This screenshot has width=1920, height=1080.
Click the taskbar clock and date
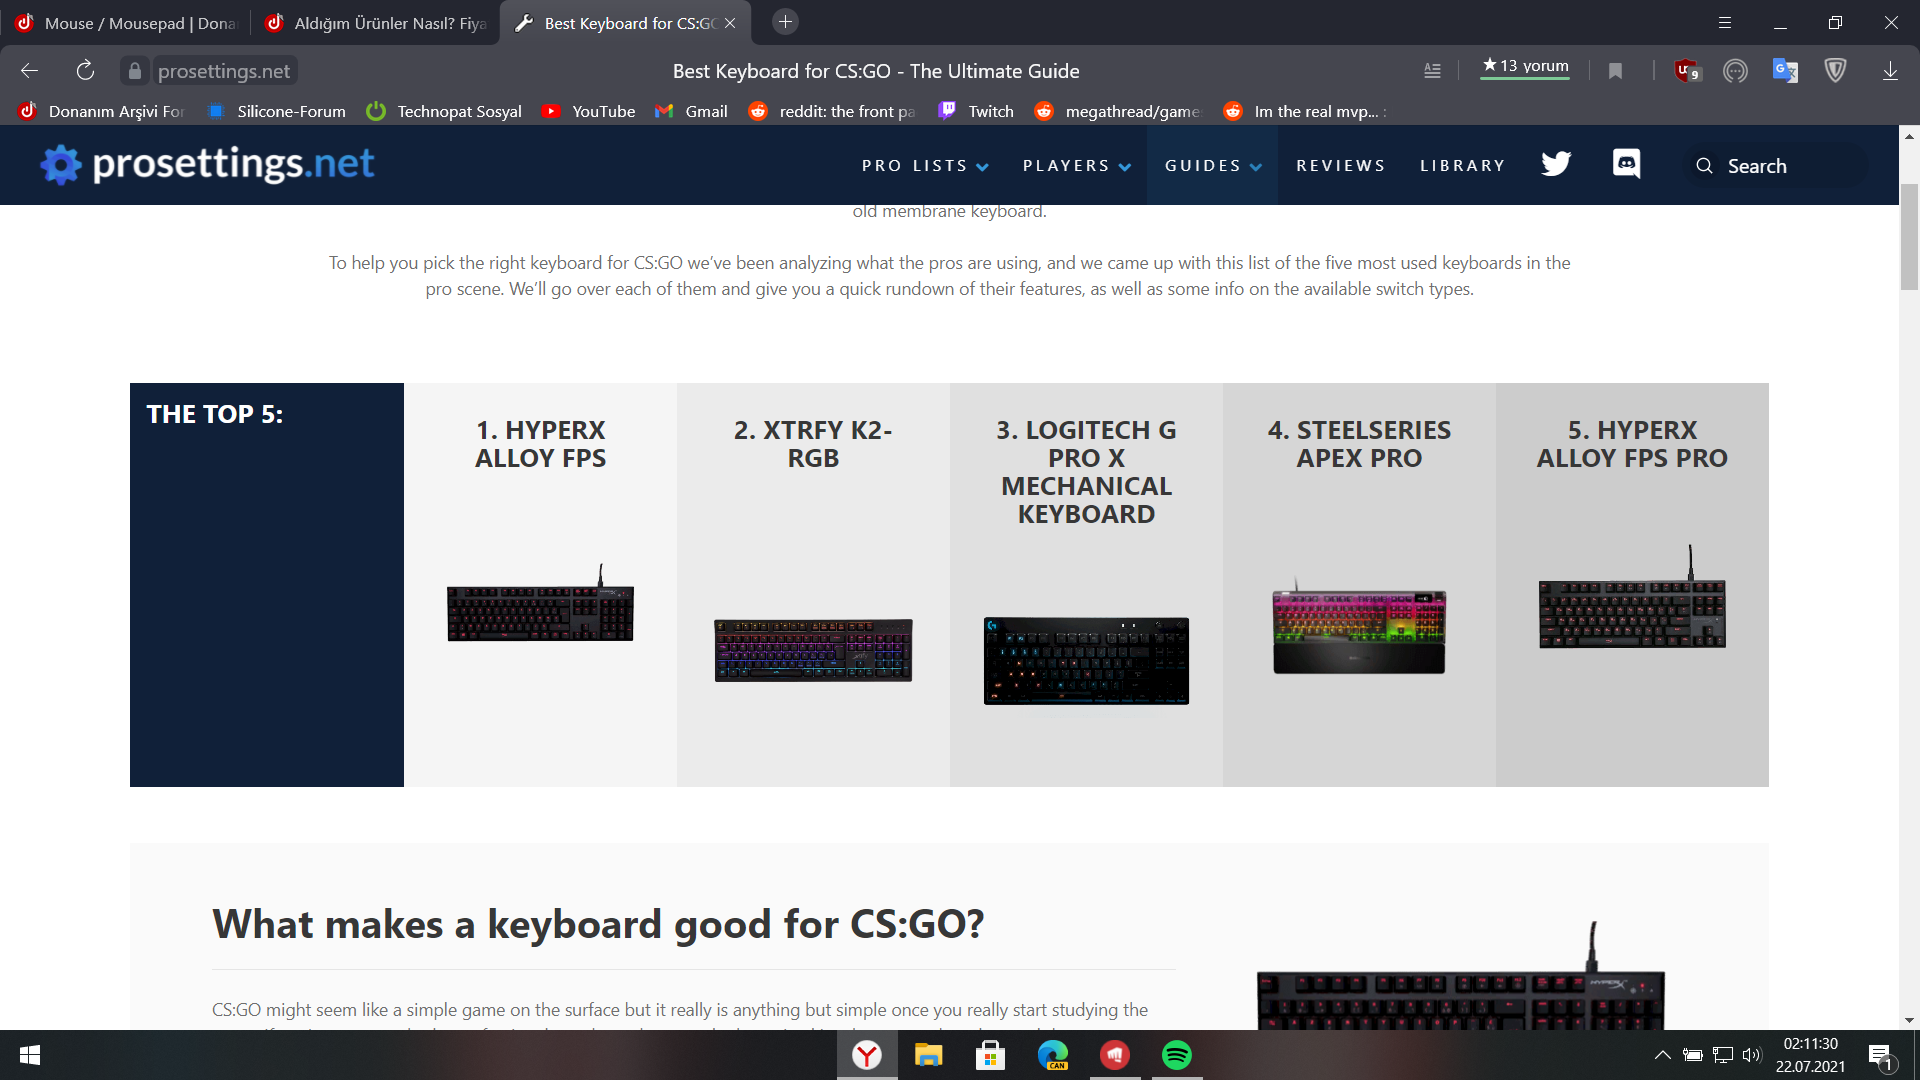pyautogui.click(x=1810, y=1055)
